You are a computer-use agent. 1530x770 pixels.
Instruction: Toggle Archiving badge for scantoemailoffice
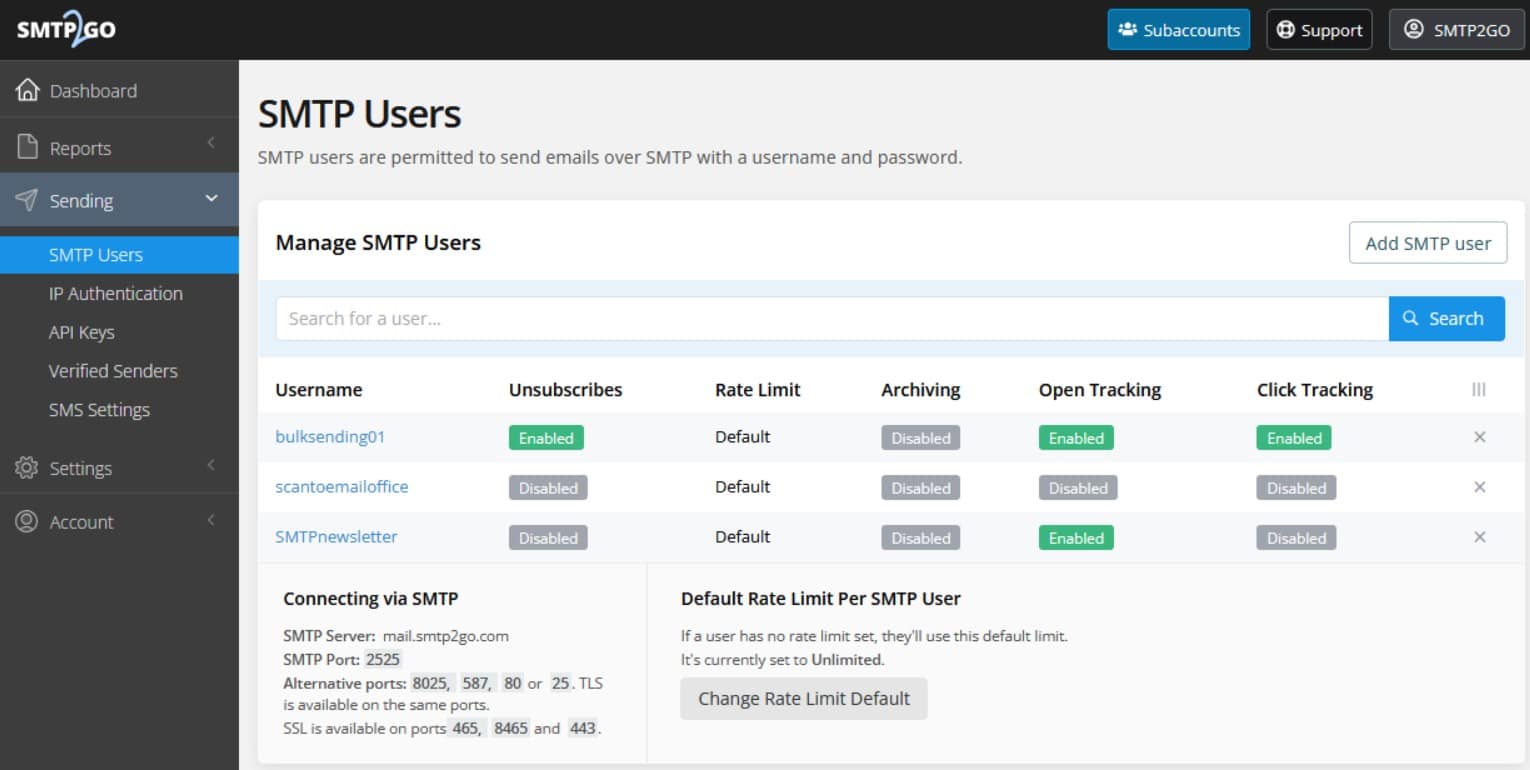point(920,488)
